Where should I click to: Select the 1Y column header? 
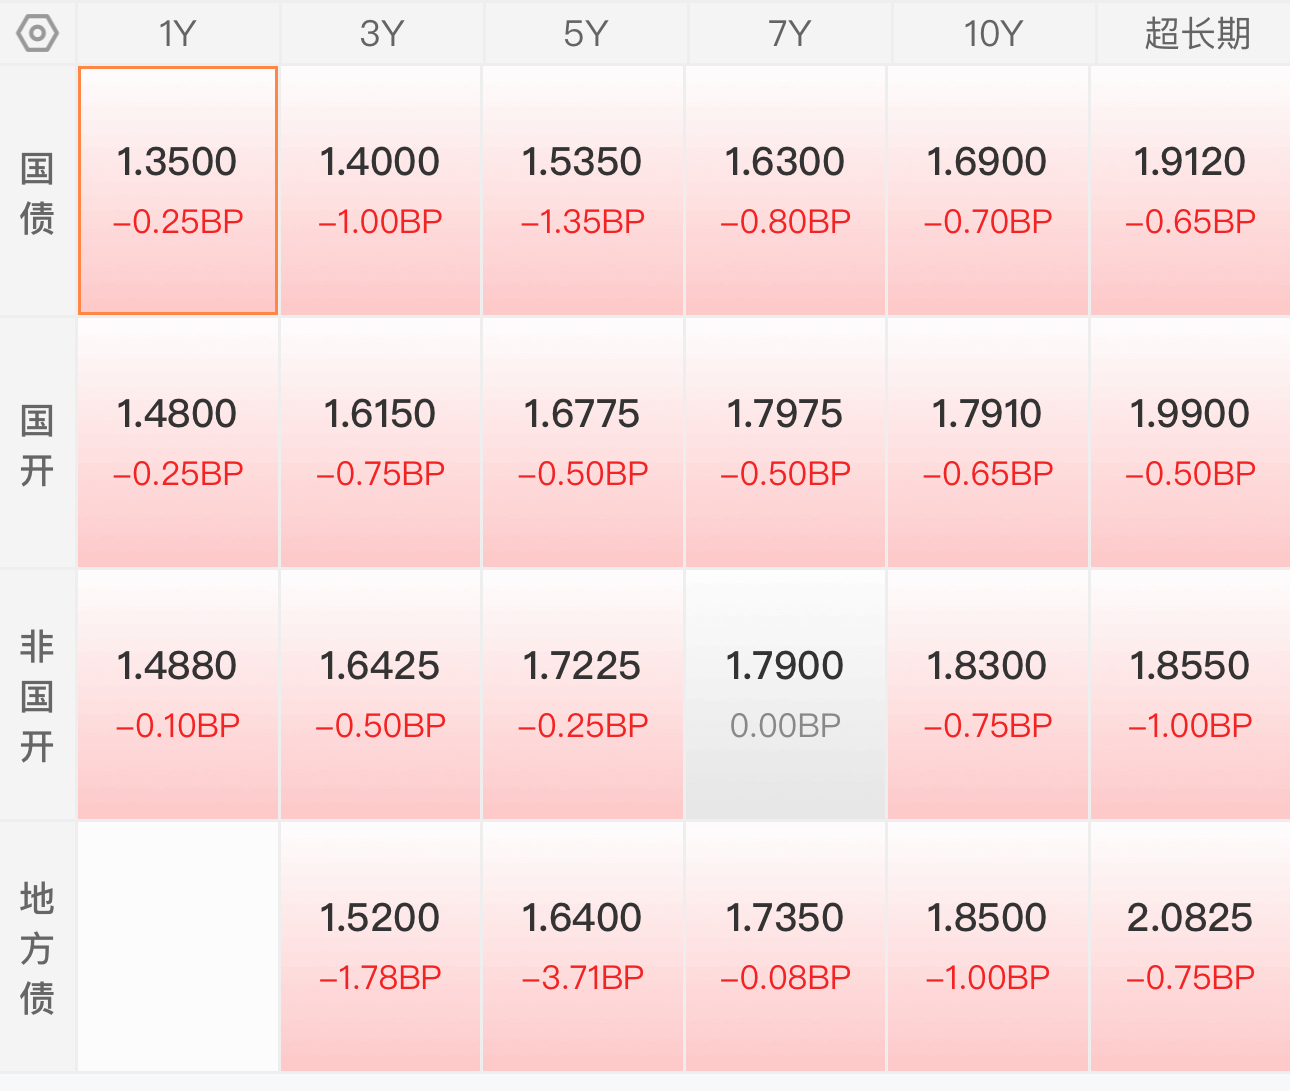click(x=178, y=34)
